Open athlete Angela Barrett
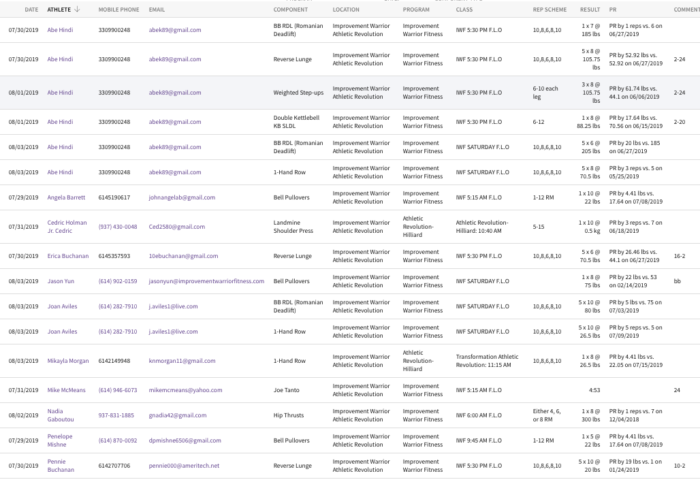Screen dimensions: 700x482 pyautogui.click(x=66, y=197)
